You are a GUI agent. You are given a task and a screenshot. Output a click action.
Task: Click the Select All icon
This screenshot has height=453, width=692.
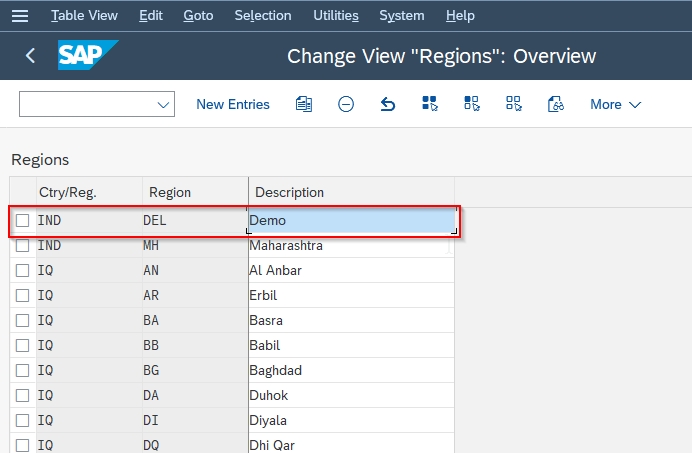429,104
